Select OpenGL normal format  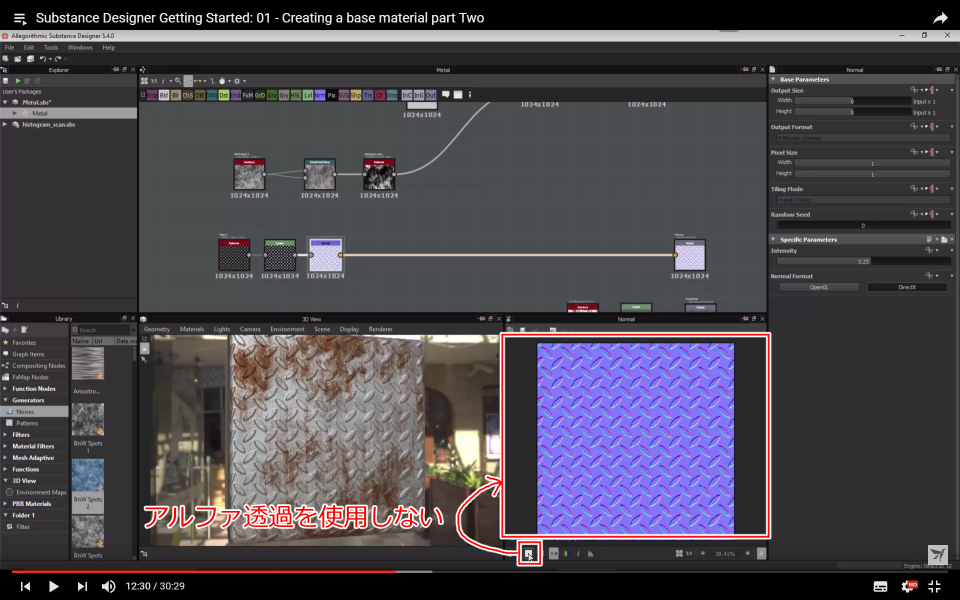(819, 287)
